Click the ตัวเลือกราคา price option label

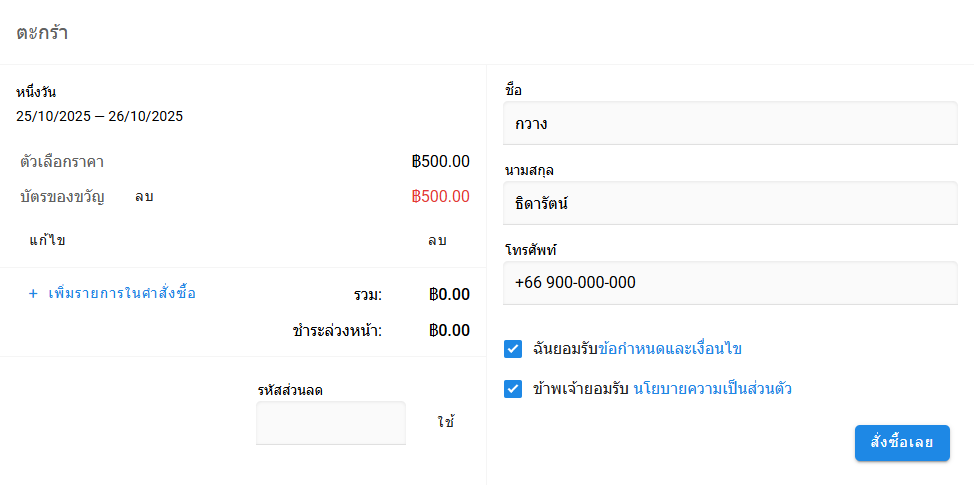click(62, 162)
